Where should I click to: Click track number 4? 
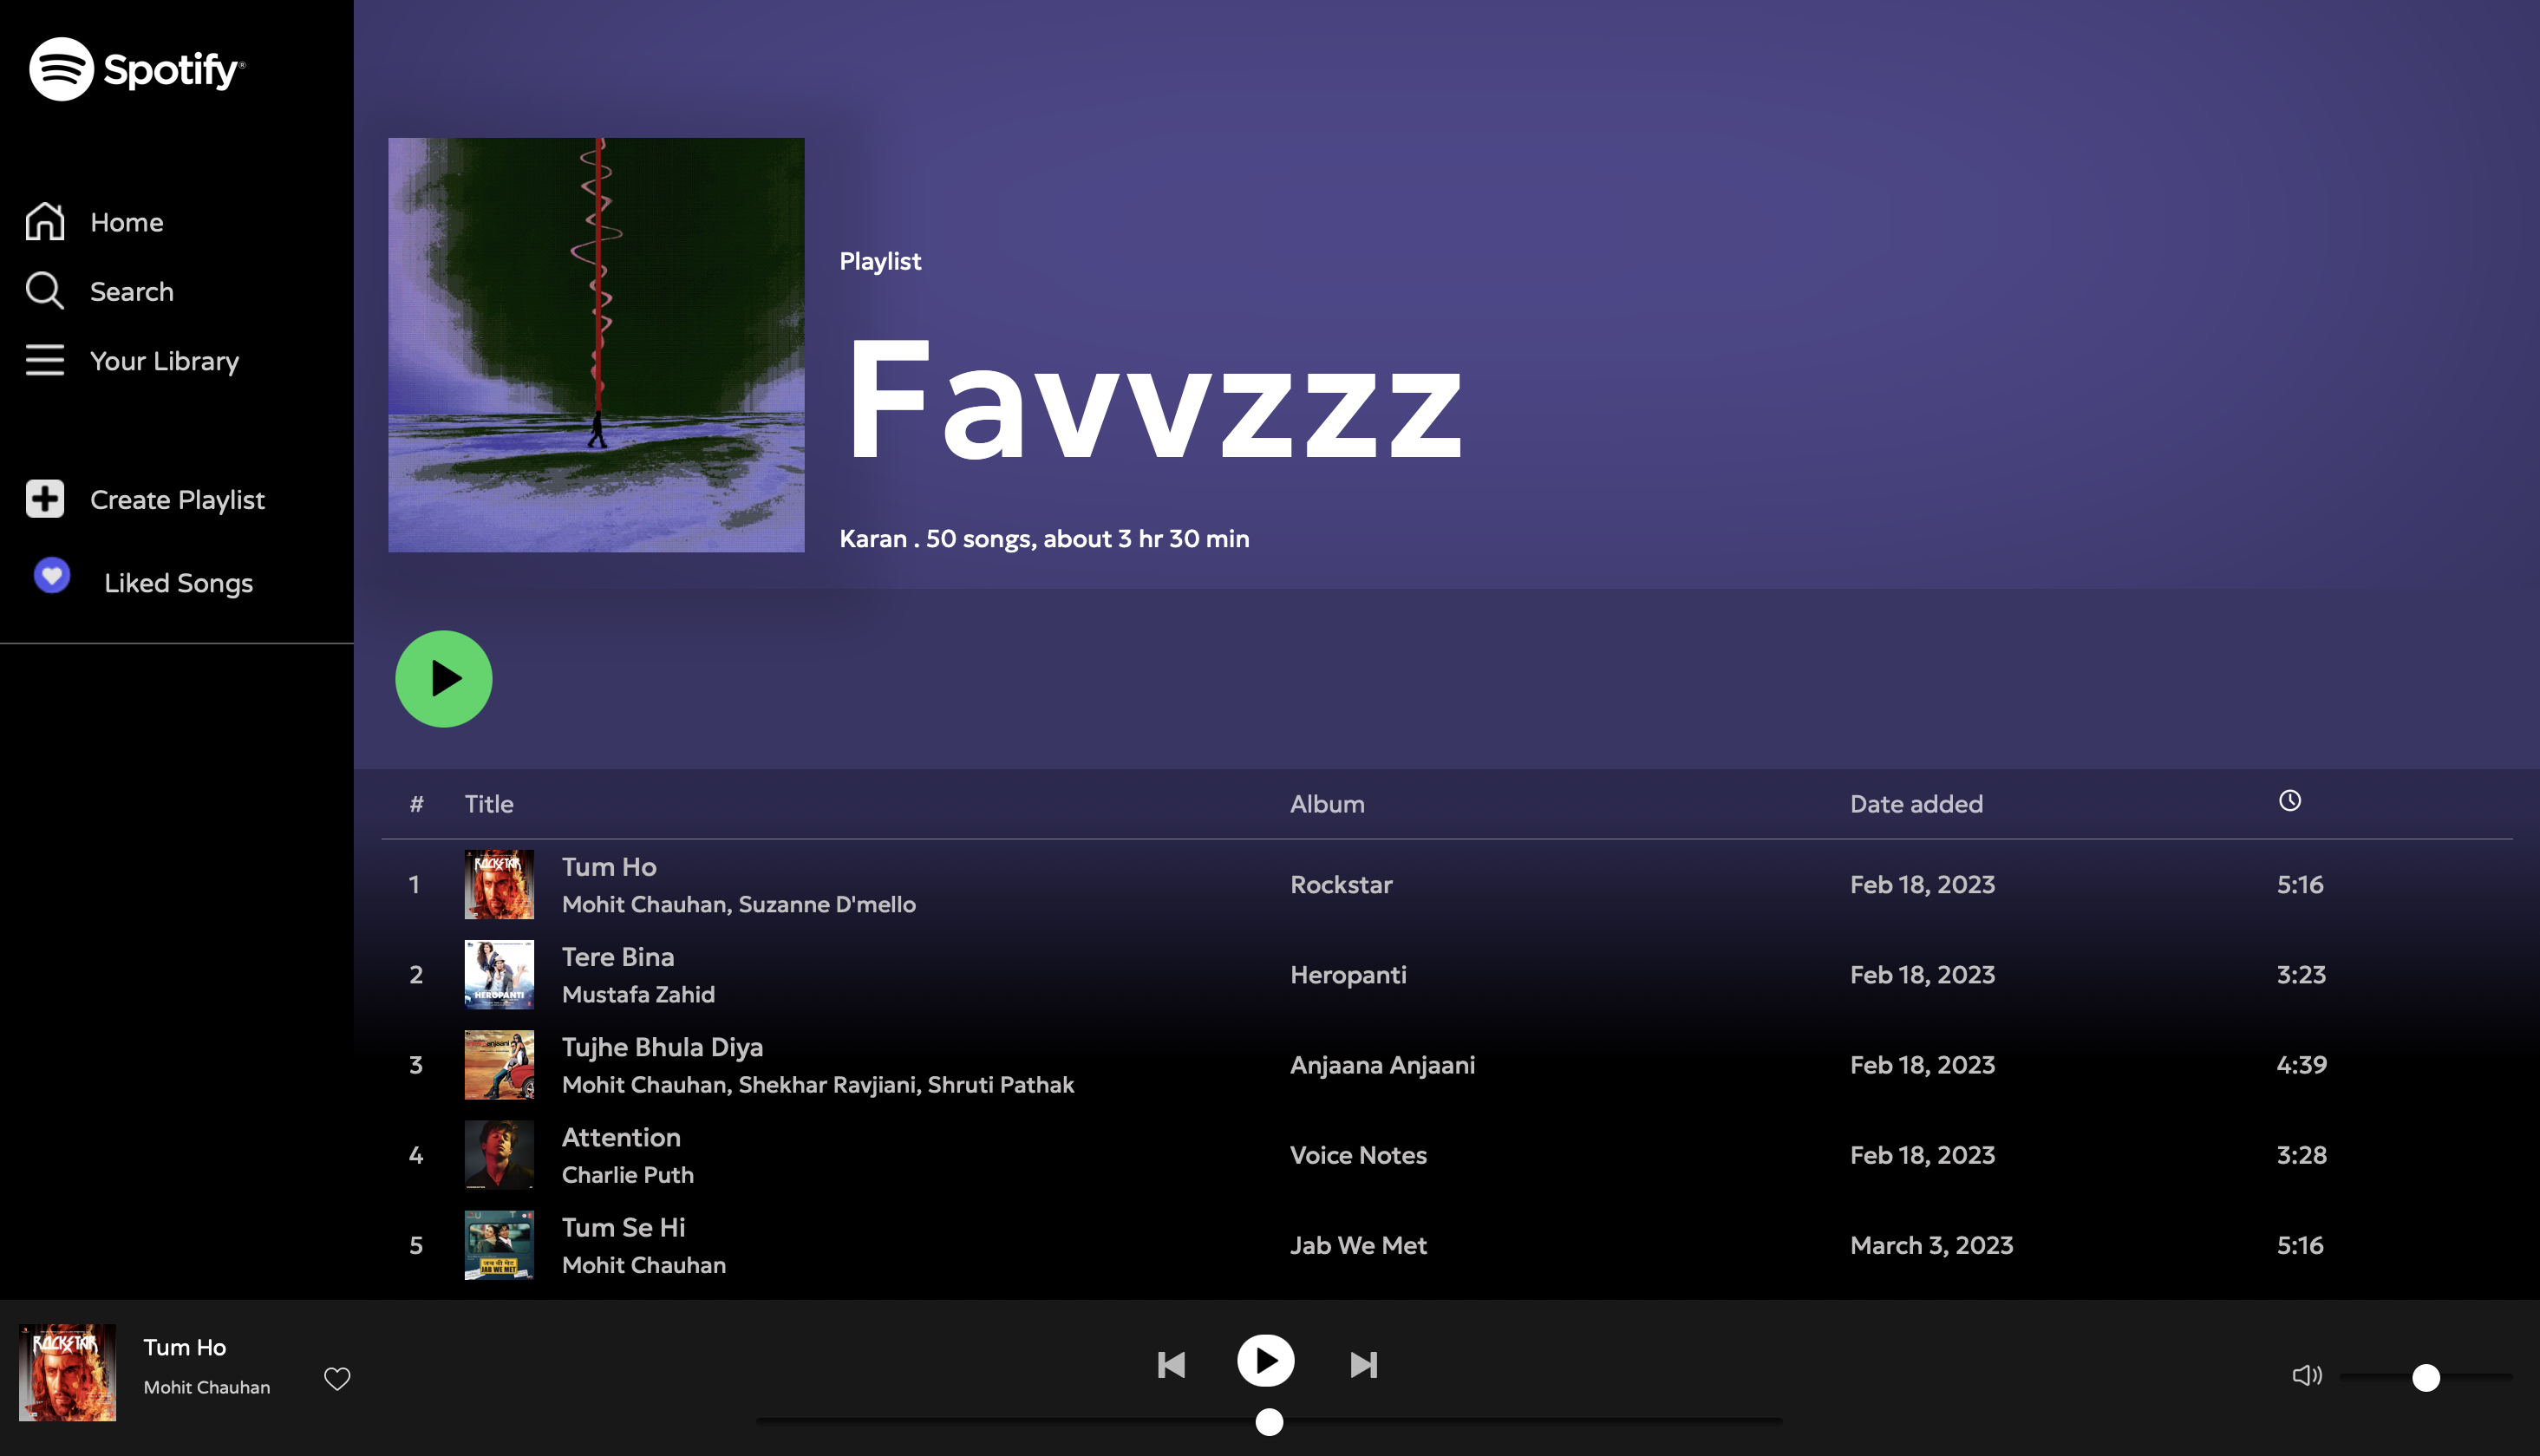(x=416, y=1155)
